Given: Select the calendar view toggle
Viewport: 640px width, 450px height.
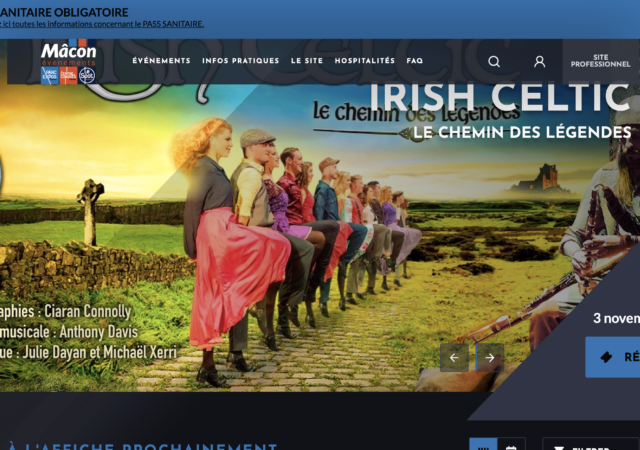Looking at the screenshot, I should click(x=511, y=444).
